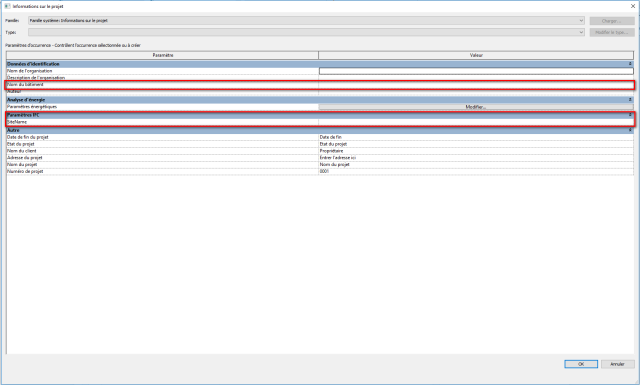640x385 pixels.
Task: Select the Etat du projet parameter label
Action: click(21, 144)
